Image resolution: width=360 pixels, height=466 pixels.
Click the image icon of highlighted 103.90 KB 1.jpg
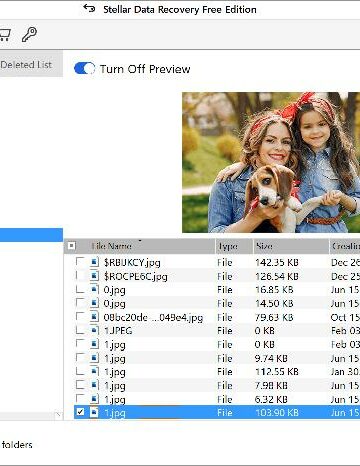[94, 413]
